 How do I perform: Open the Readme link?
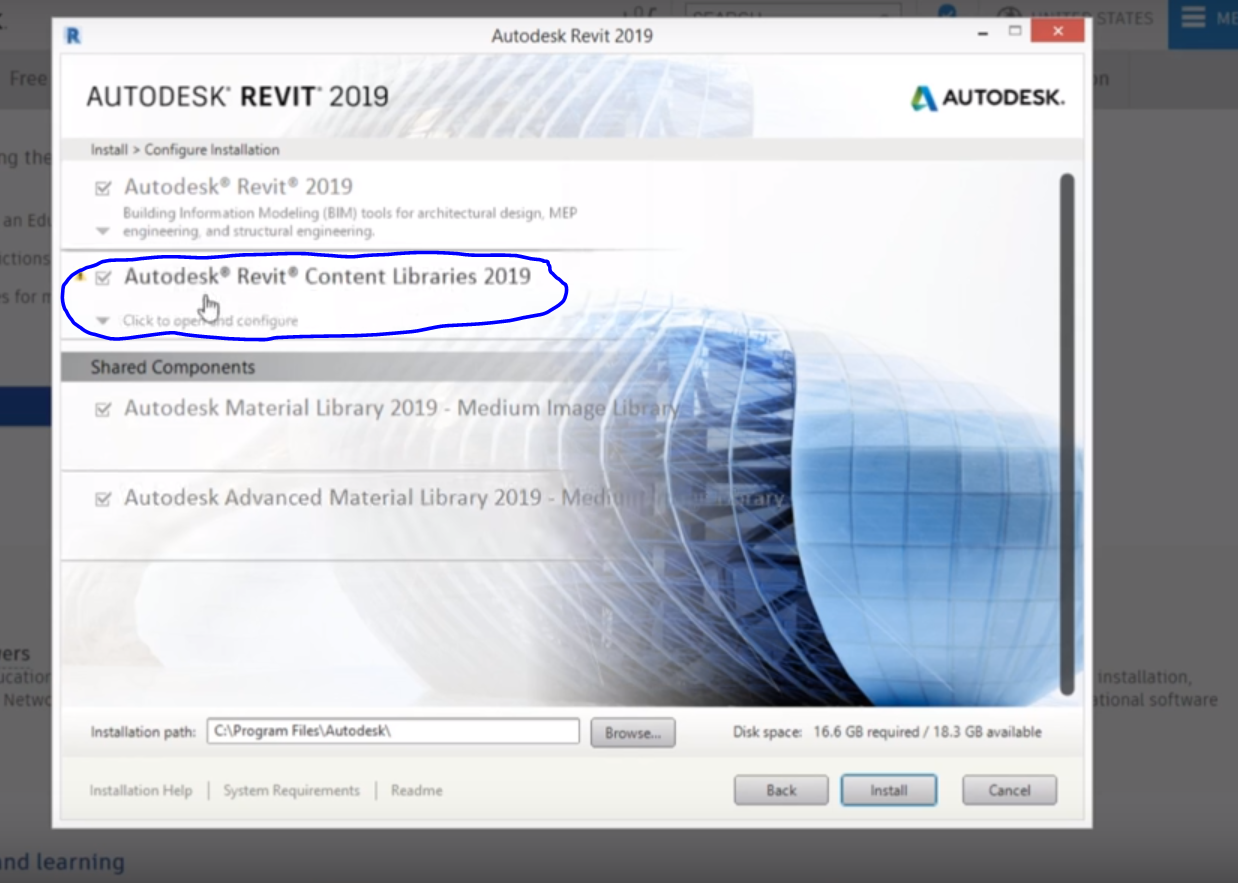point(416,790)
